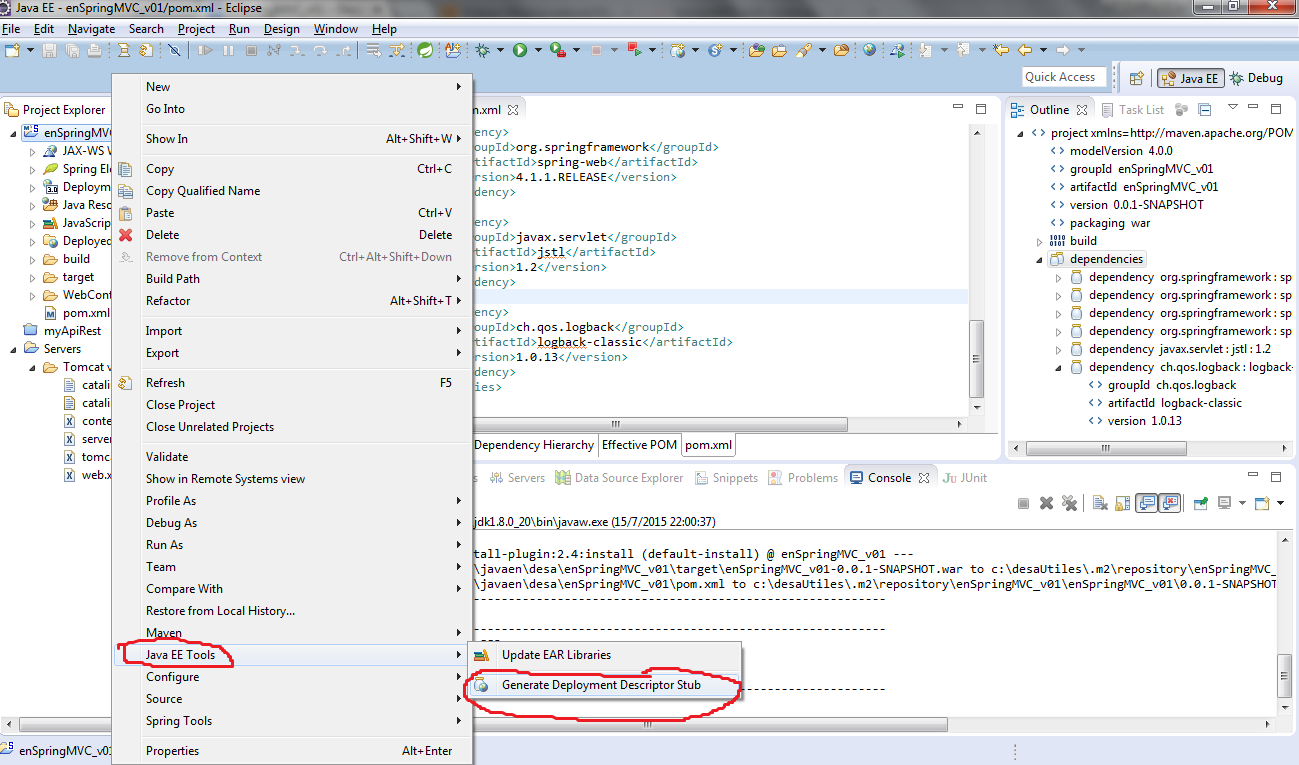
Task: Open the Navigate menu
Action: click(x=91, y=29)
